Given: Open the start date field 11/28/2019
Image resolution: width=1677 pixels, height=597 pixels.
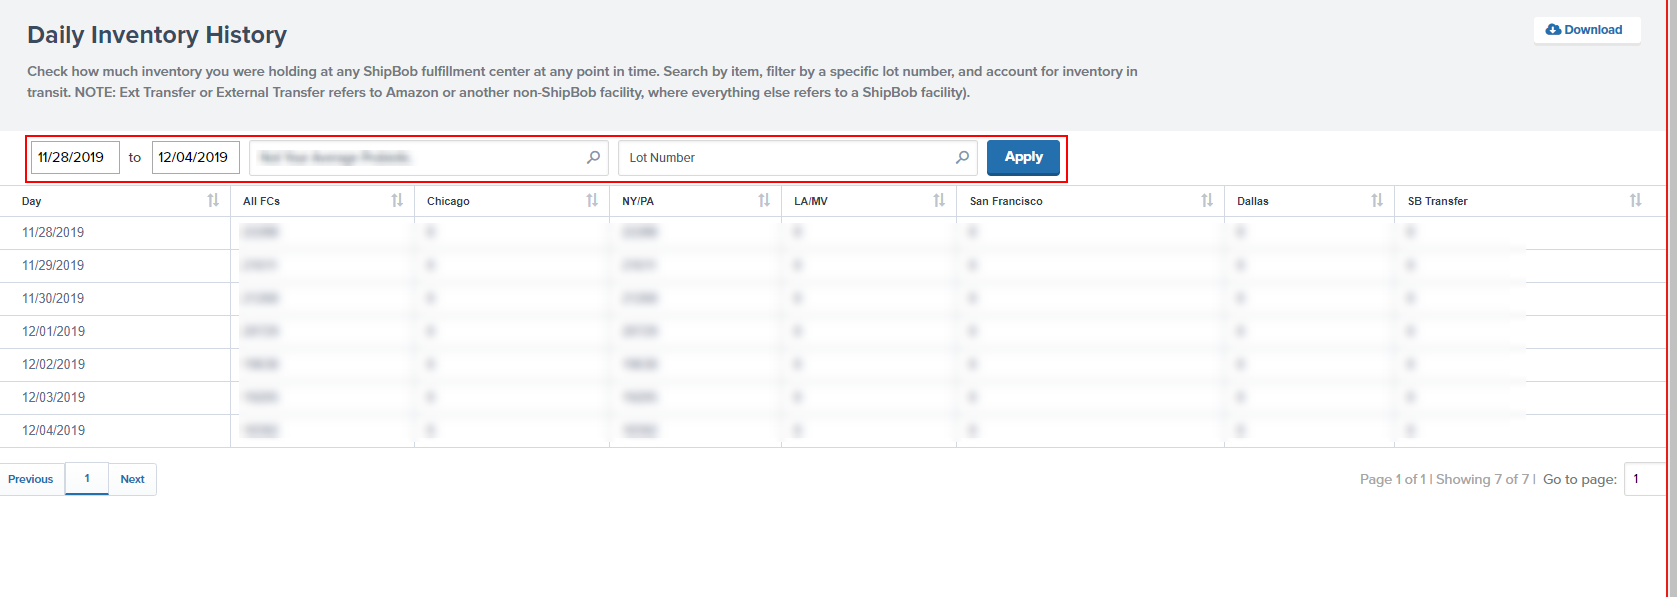Looking at the screenshot, I should pos(75,157).
